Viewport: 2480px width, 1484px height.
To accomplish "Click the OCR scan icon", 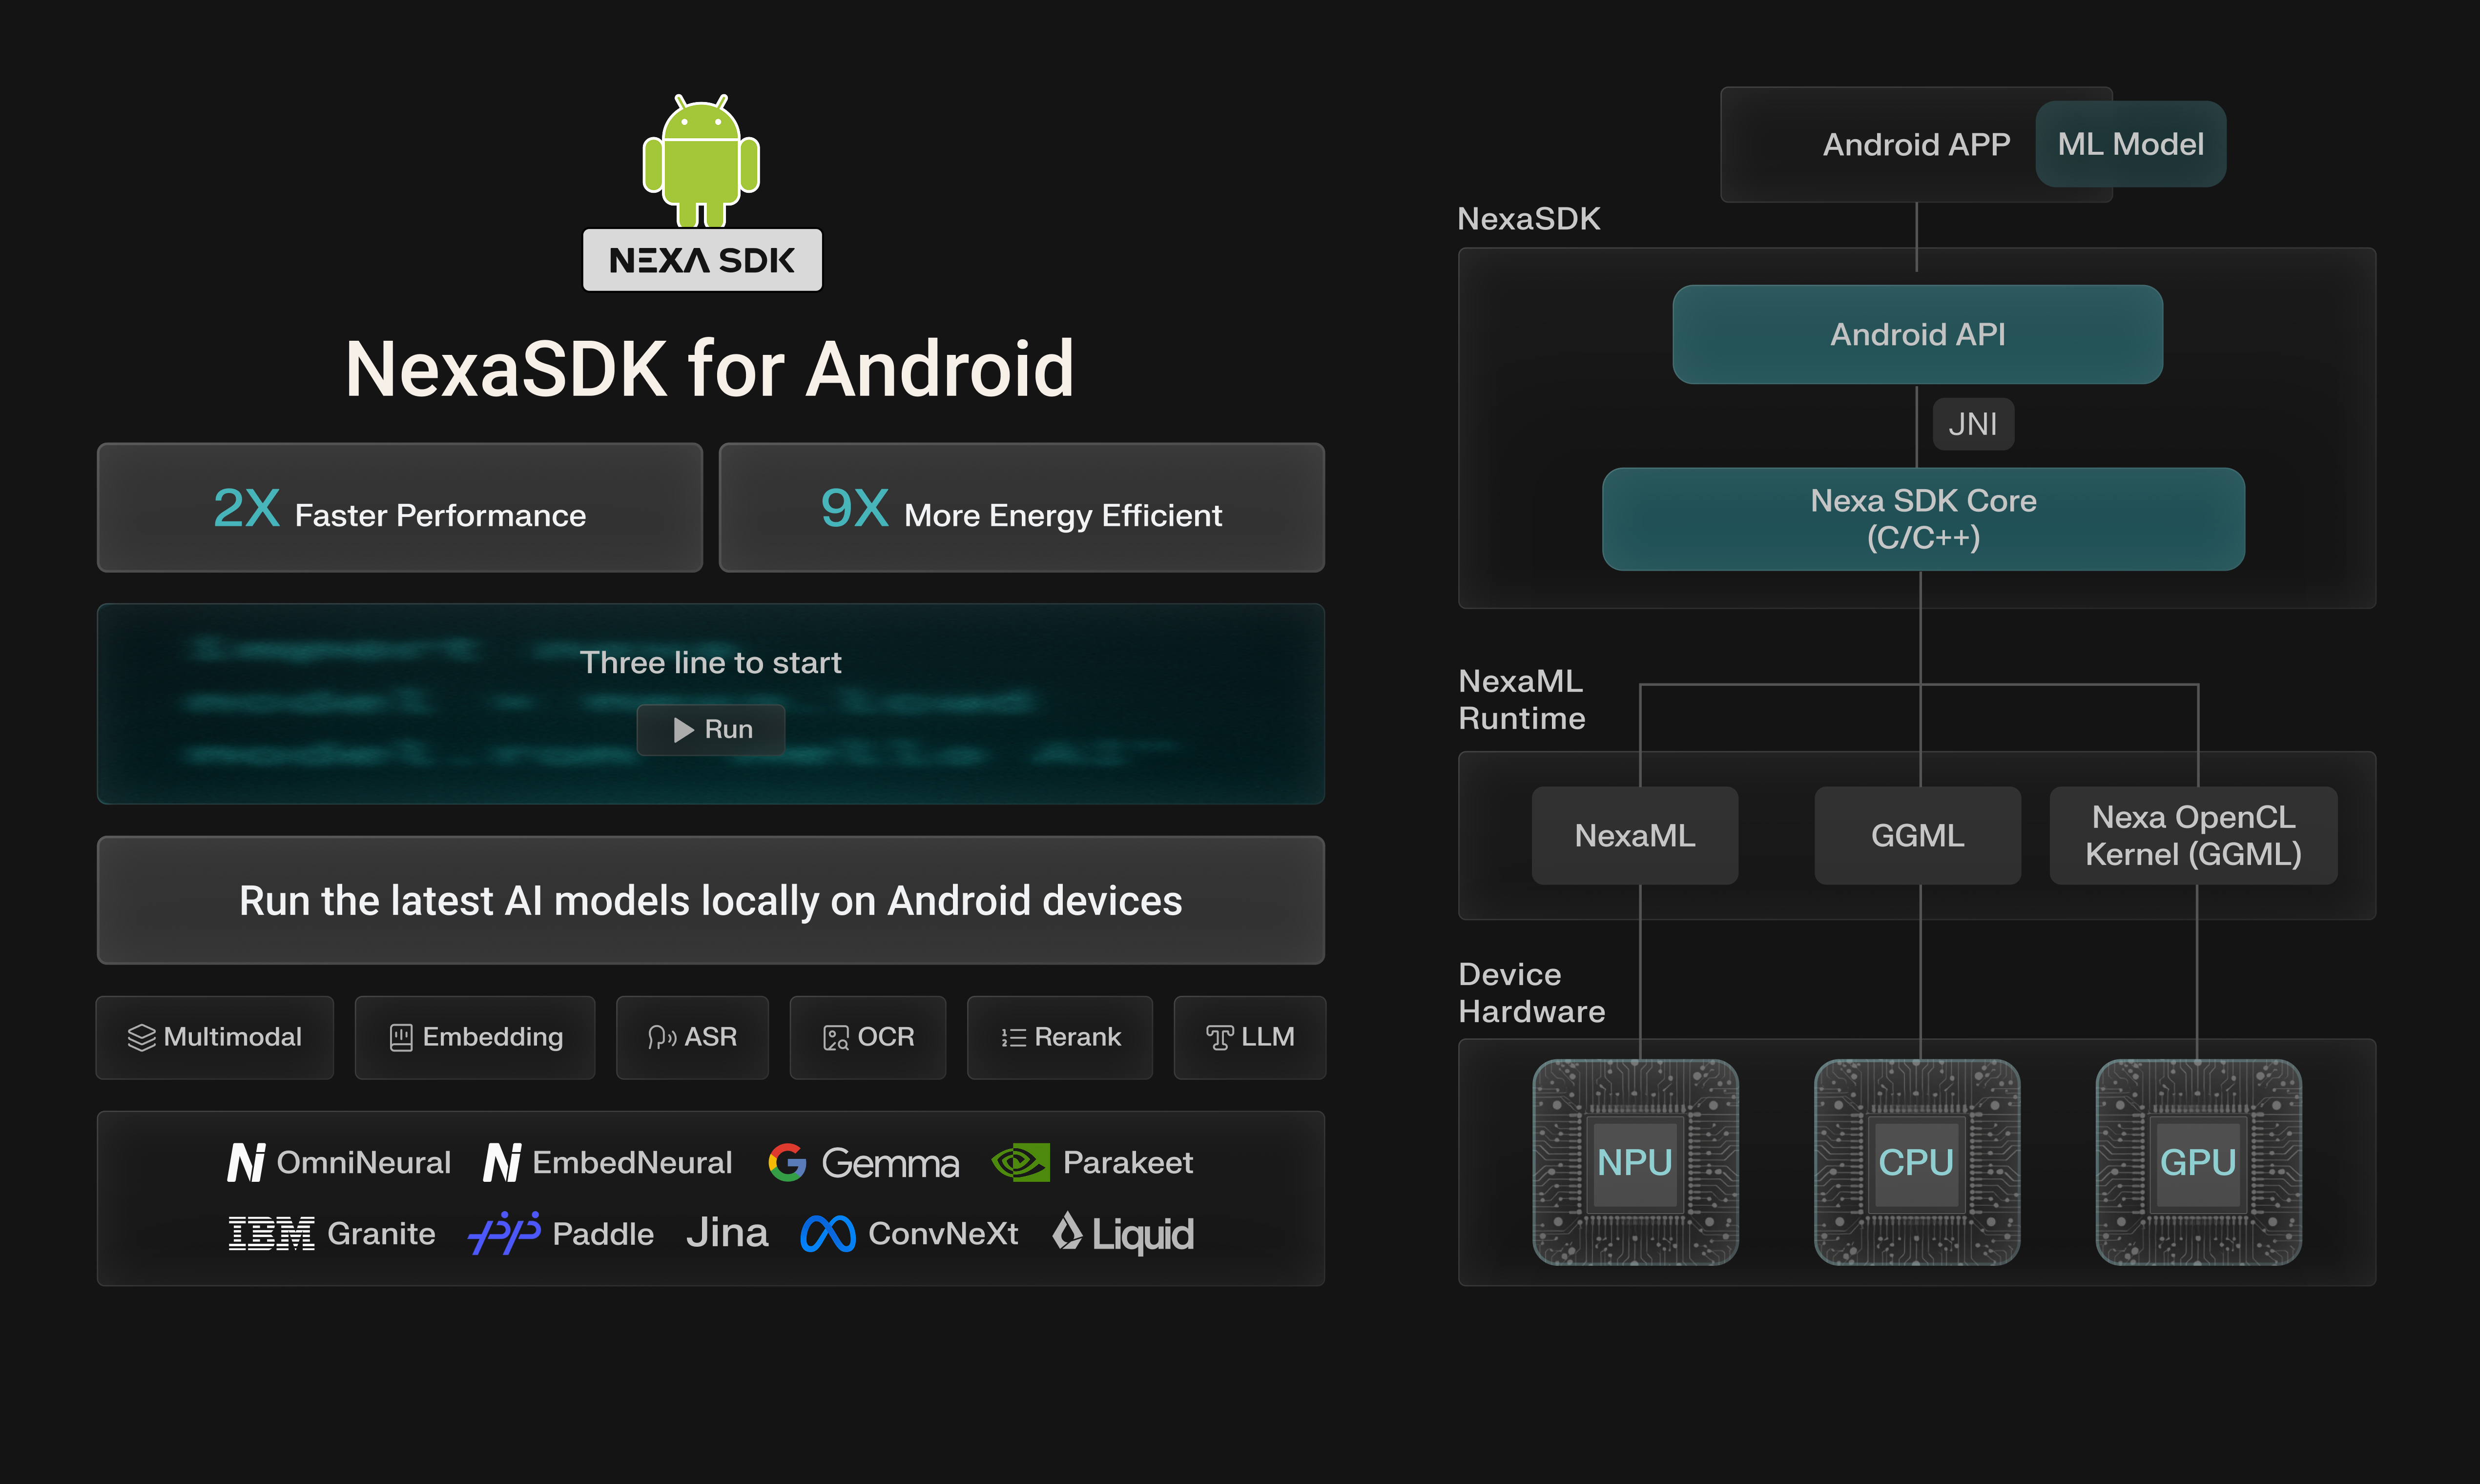I will click(836, 1038).
